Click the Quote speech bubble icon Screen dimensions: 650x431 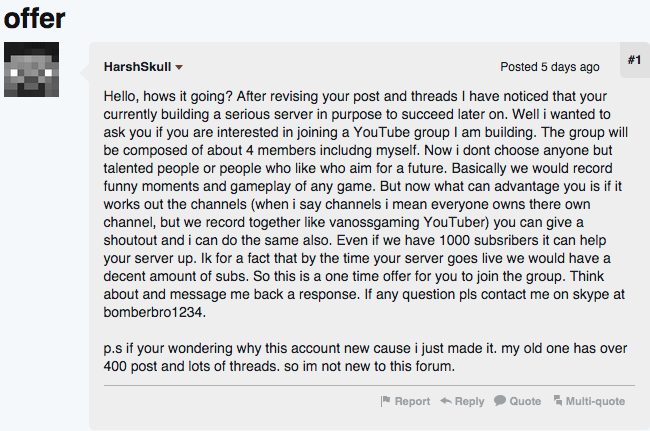point(499,401)
